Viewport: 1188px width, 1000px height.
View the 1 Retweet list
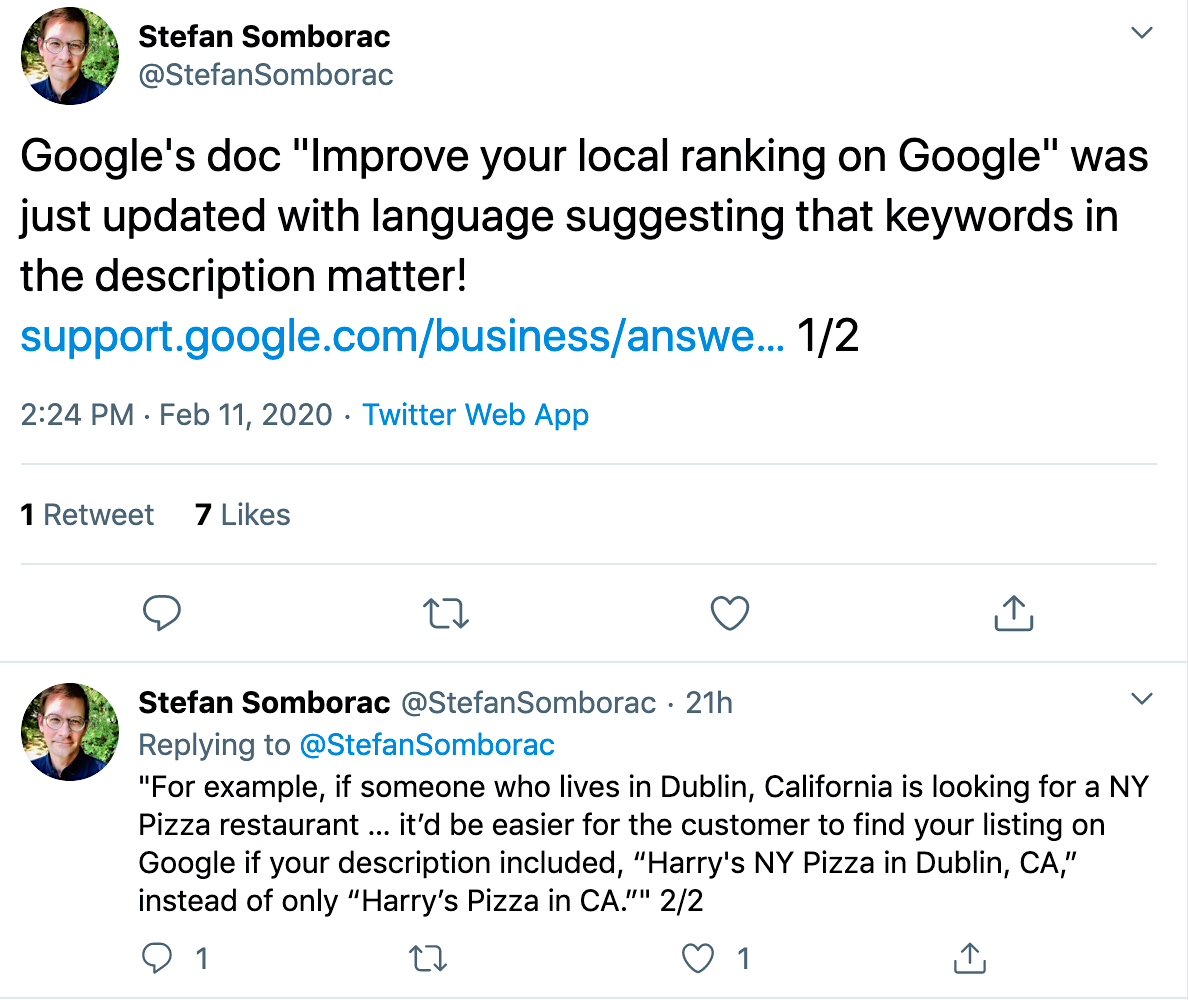pyautogui.click(x=86, y=515)
